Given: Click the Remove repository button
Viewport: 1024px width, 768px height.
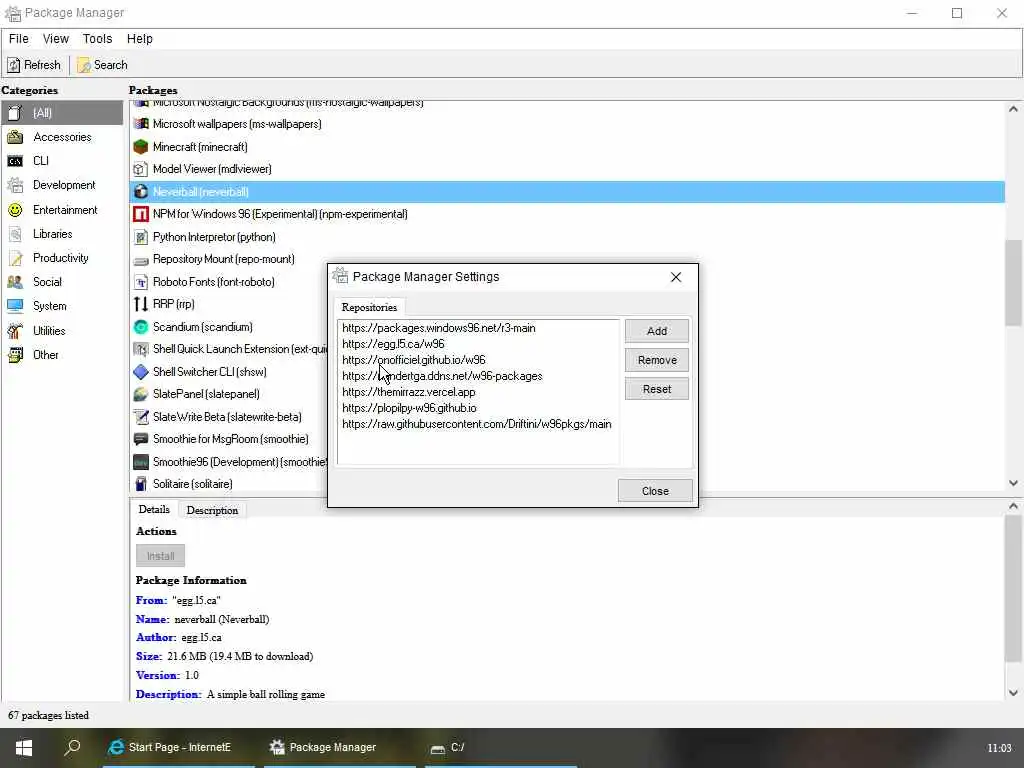Looking at the screenshot, I should point(656,360).
